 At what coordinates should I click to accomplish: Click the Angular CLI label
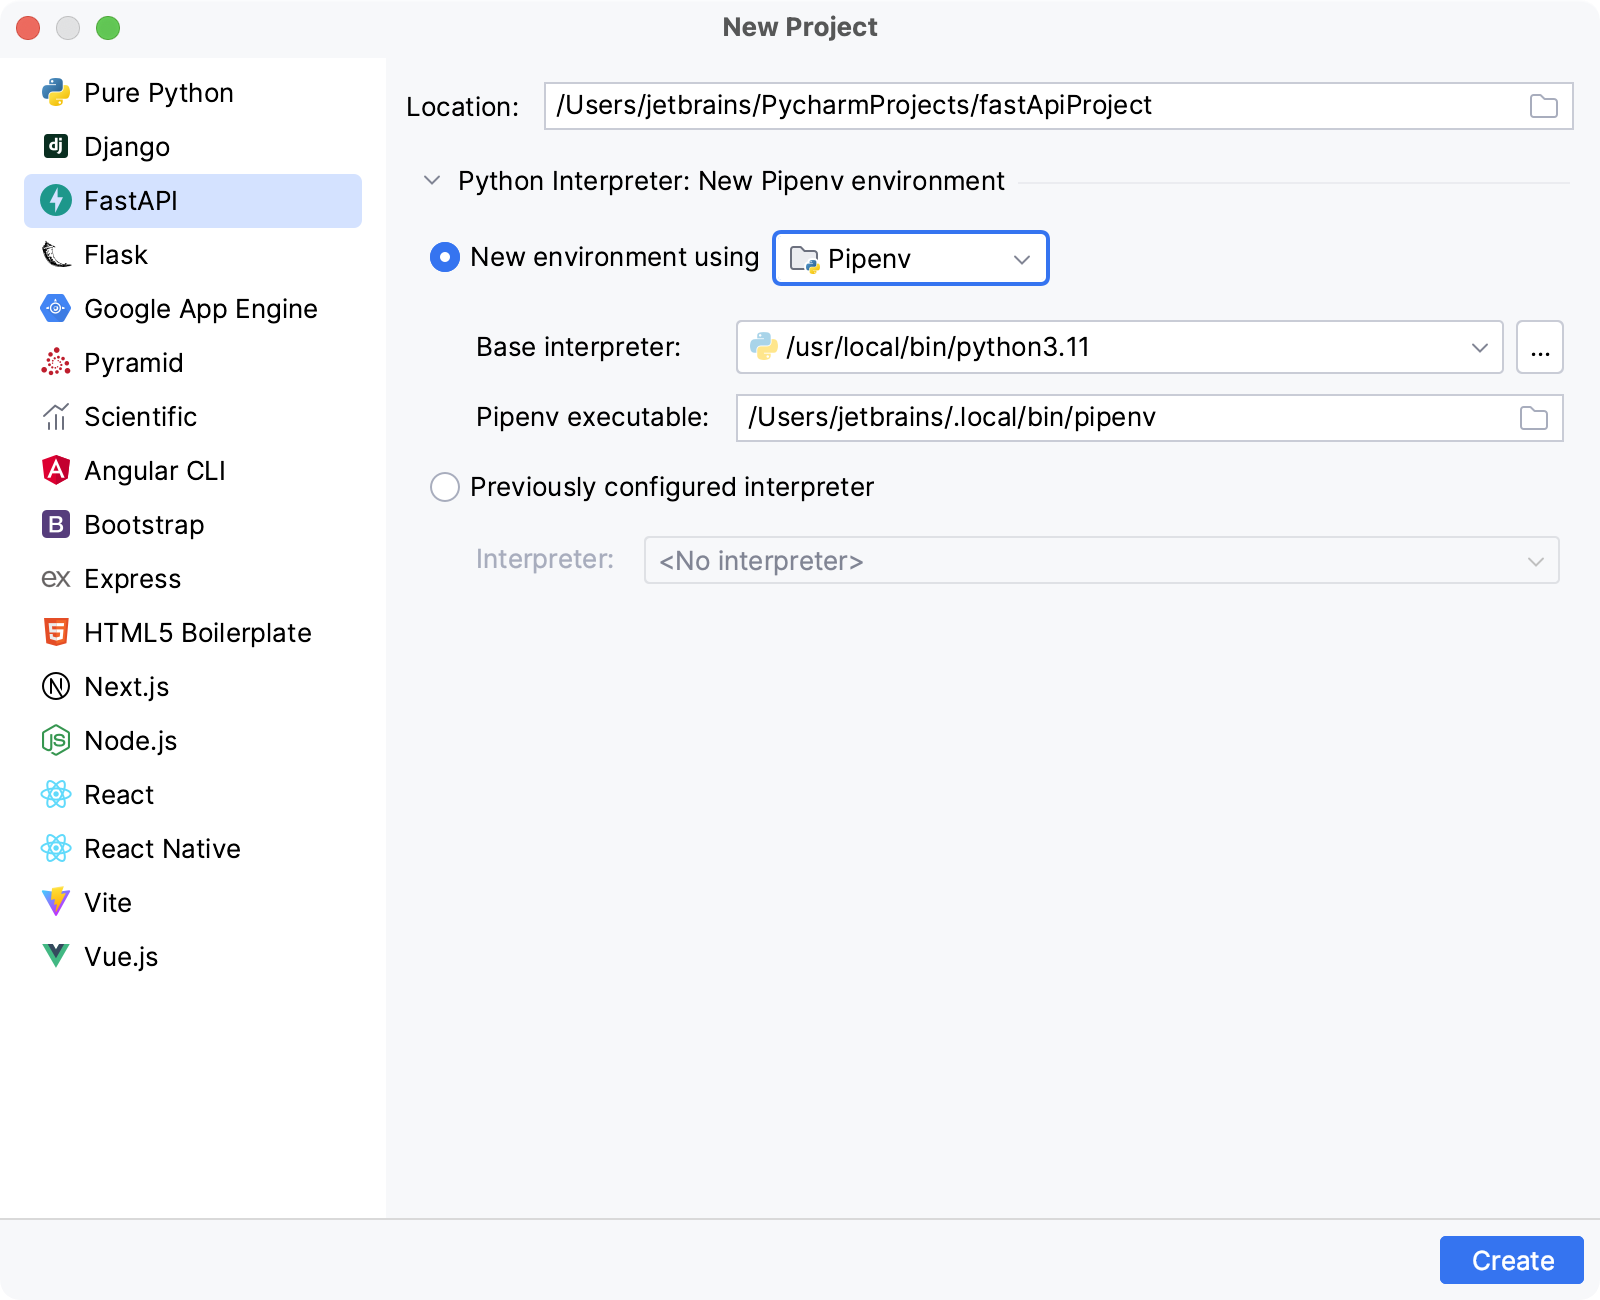pyautogui.click(x=155, y=471)
